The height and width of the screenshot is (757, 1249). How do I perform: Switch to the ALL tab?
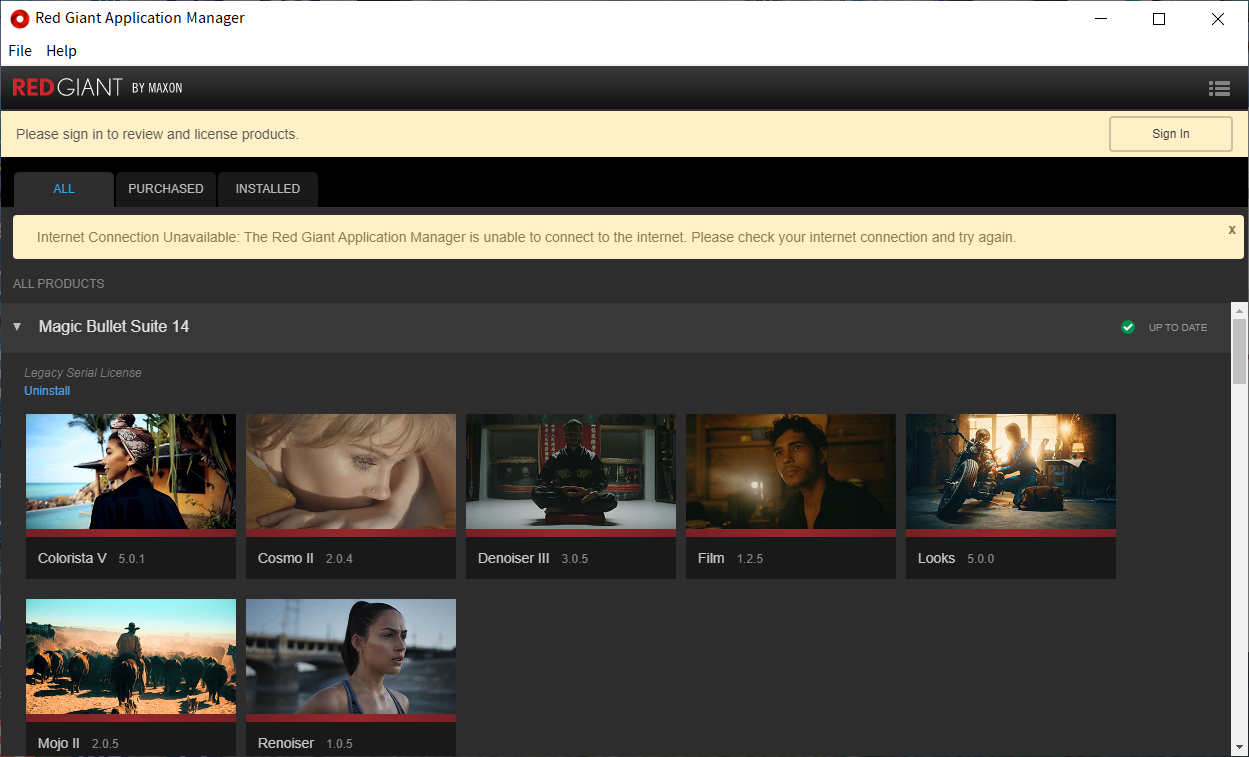(64, 189)
